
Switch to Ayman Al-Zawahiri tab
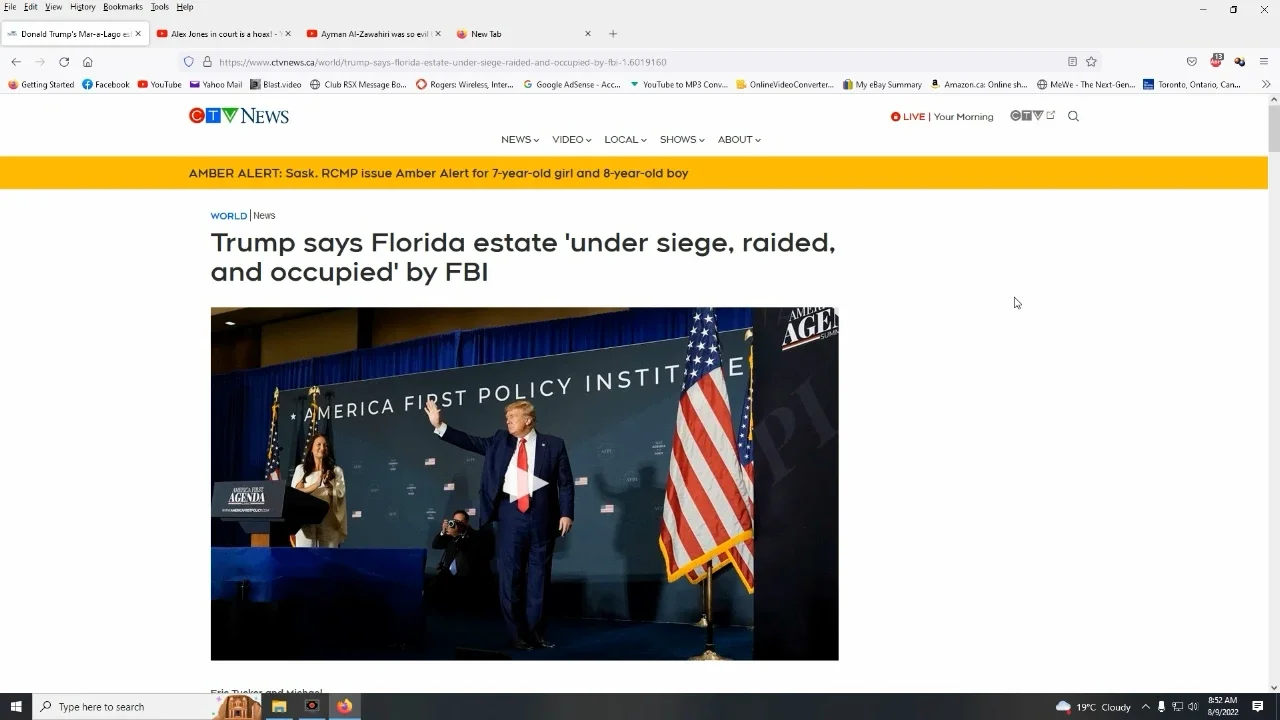(373, 34)
